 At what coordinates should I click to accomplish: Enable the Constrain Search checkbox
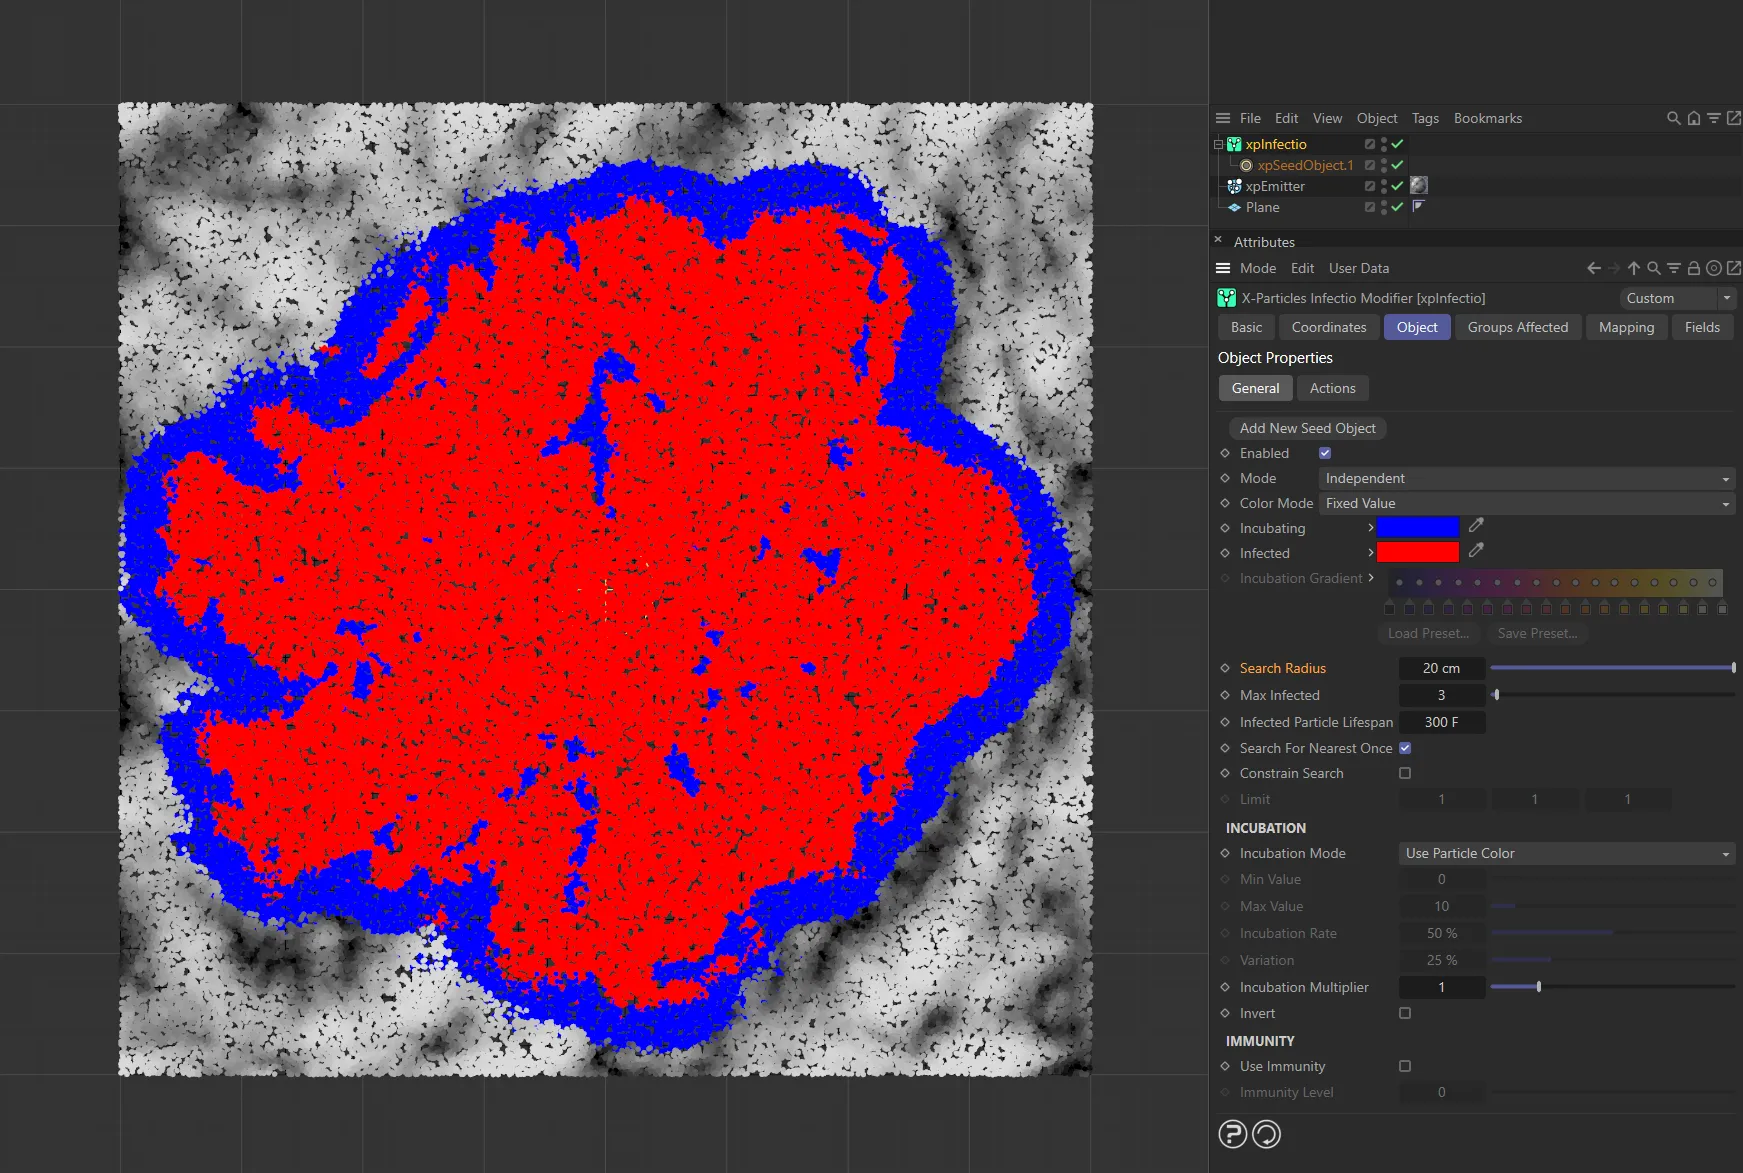[x=1405, y=773]
